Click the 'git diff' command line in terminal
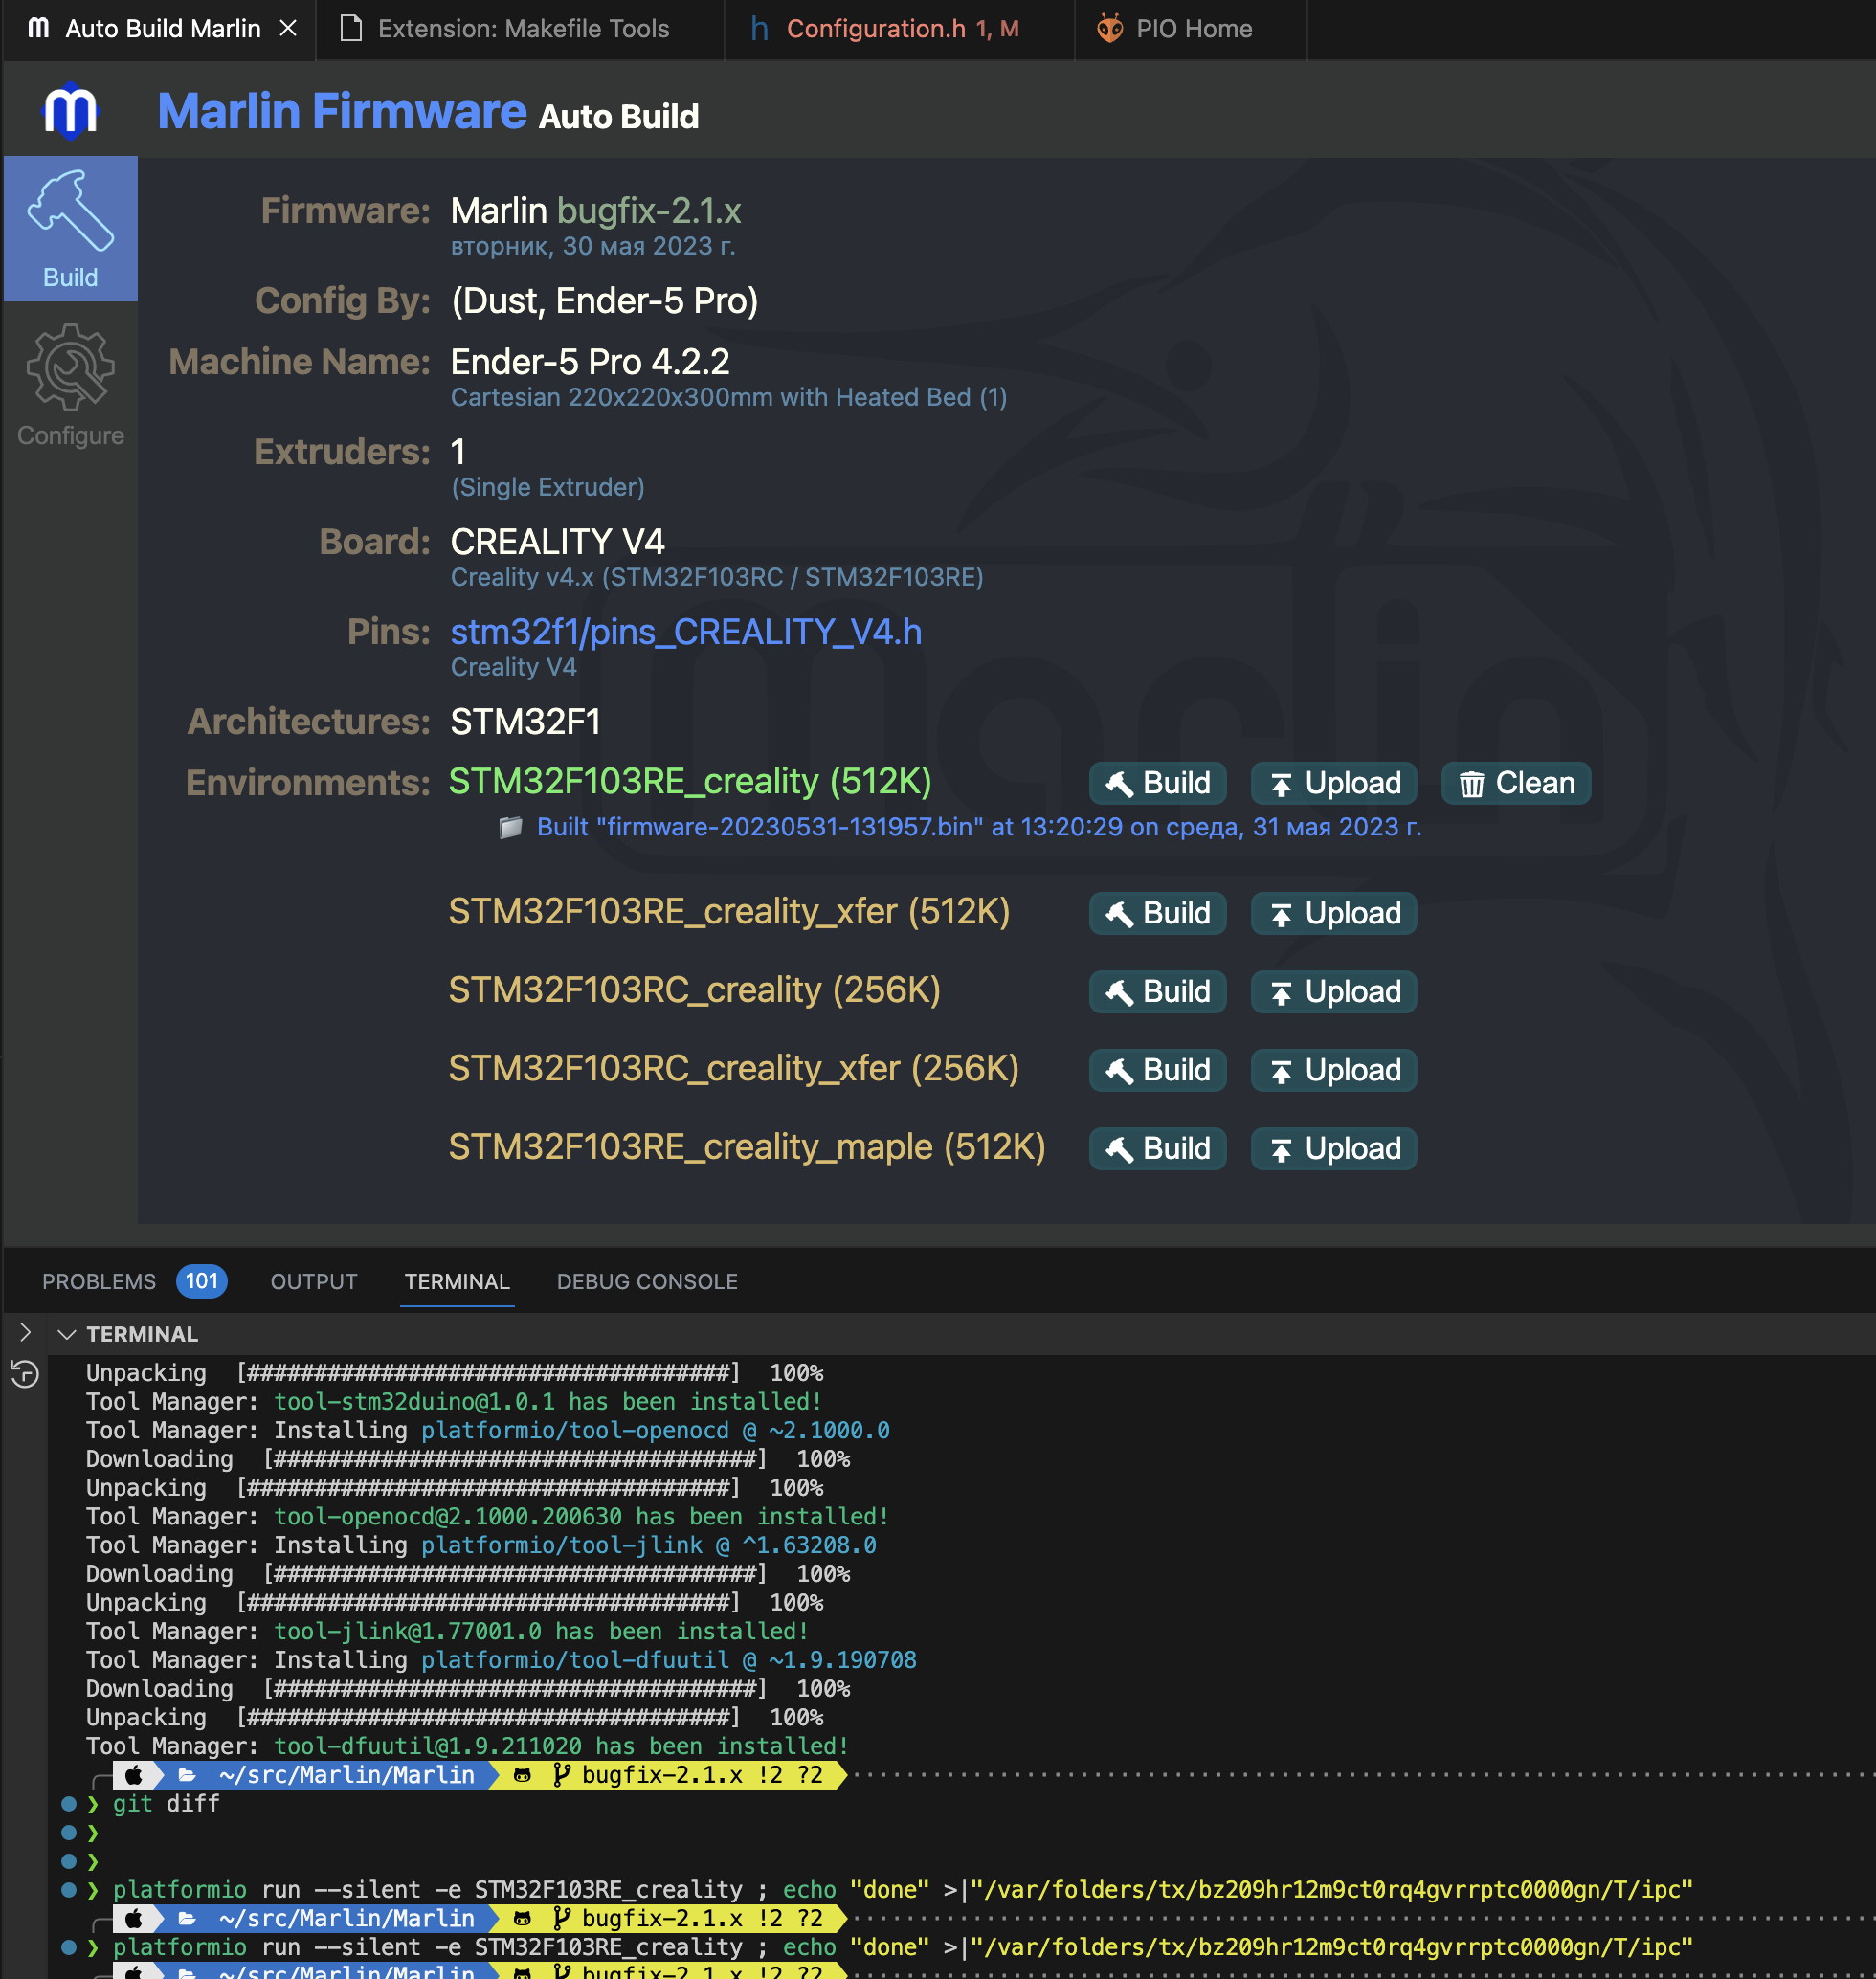Viewport: 1876px width, 1979px height. click(x=166, y=1803)
